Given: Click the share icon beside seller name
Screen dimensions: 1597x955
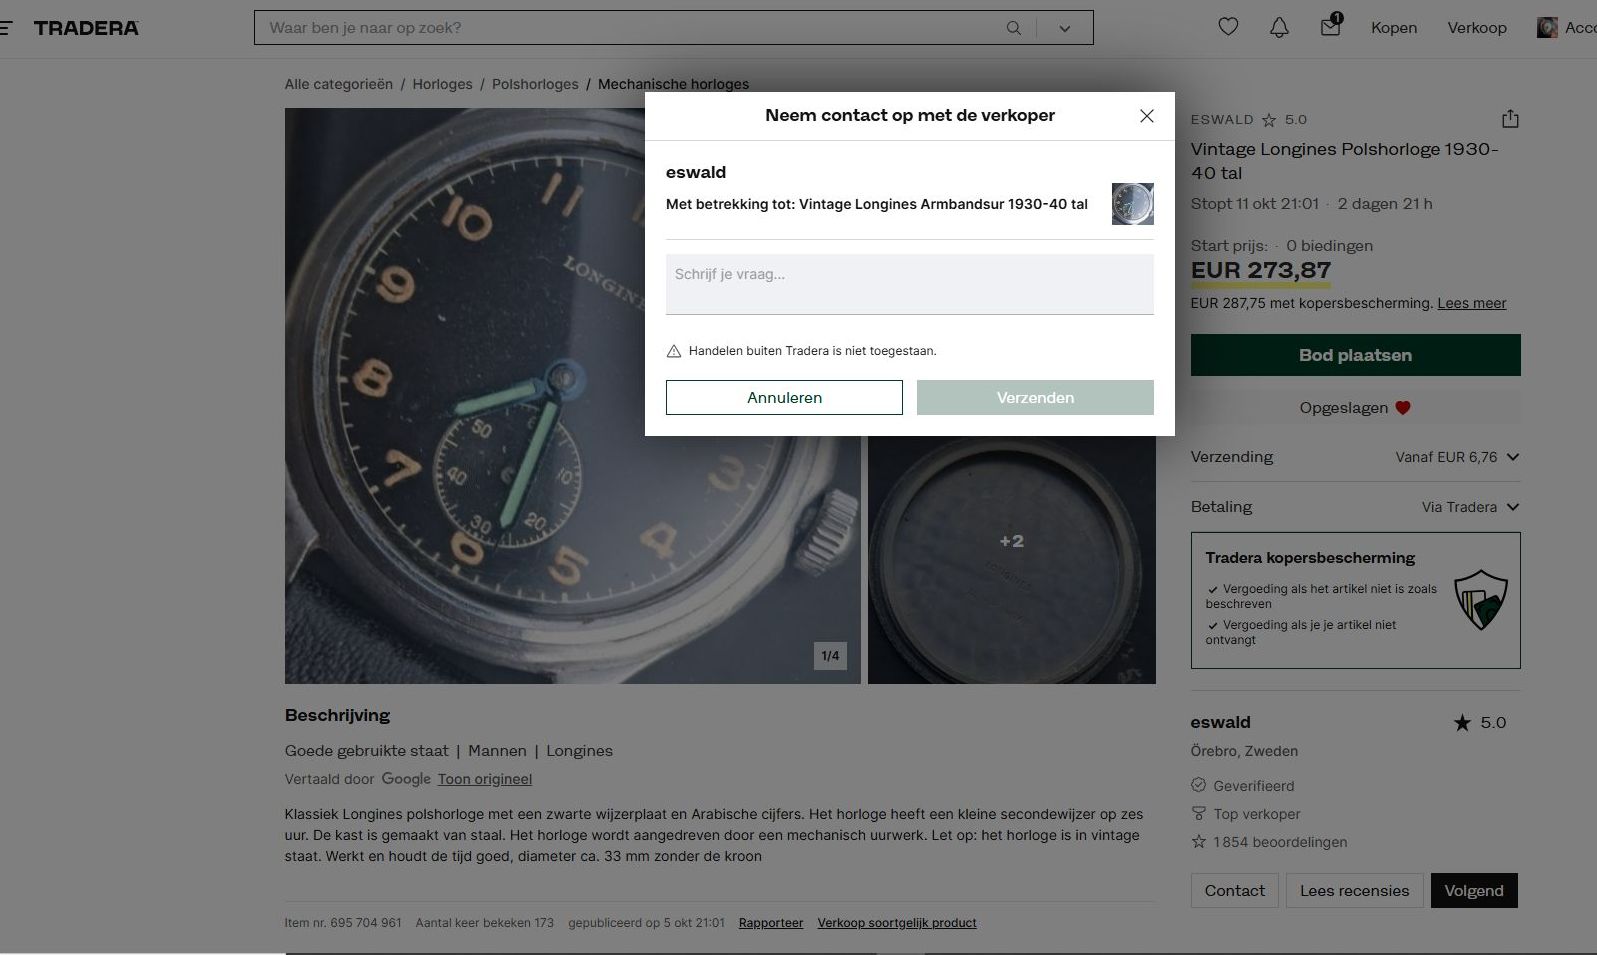Looking at the screenshot, I should (x=1510, y=119).
